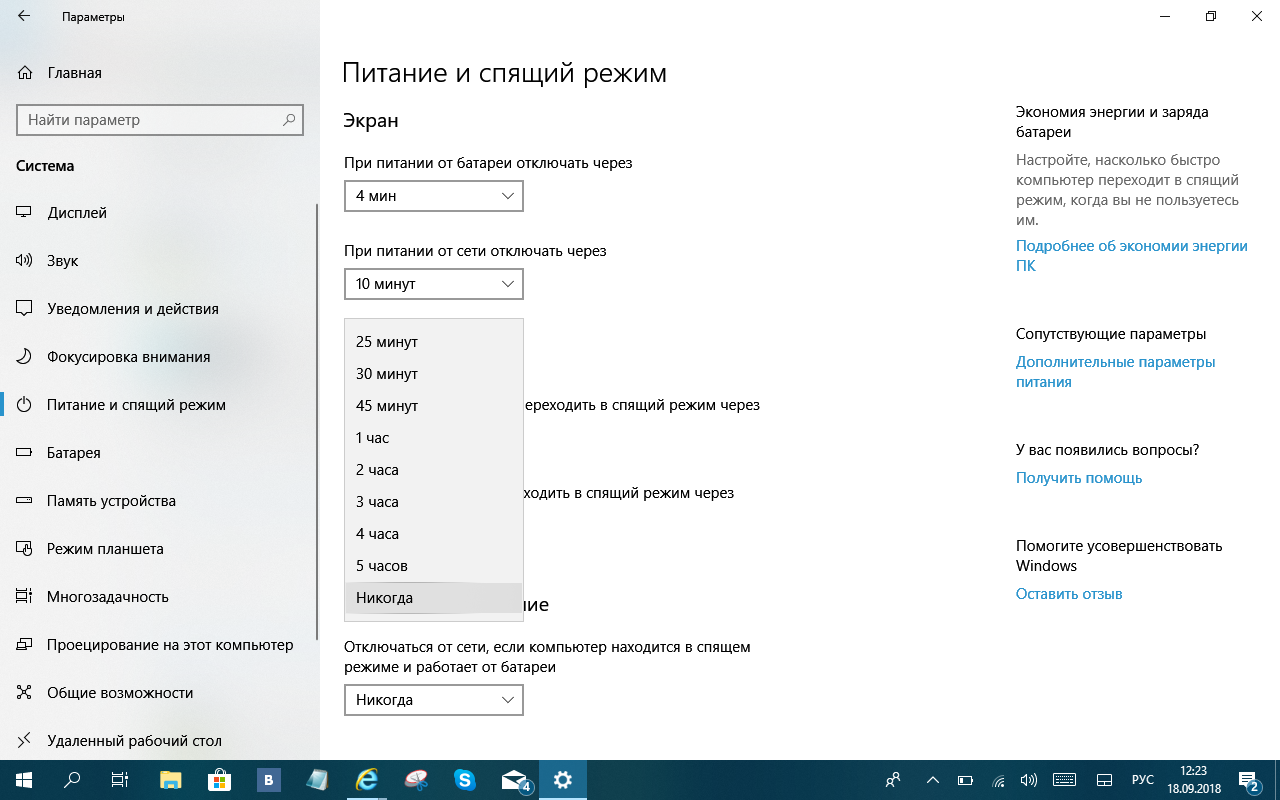Open the Дисплей settings section
This screenshot has height=800, width=1280.
click(160, 213)
